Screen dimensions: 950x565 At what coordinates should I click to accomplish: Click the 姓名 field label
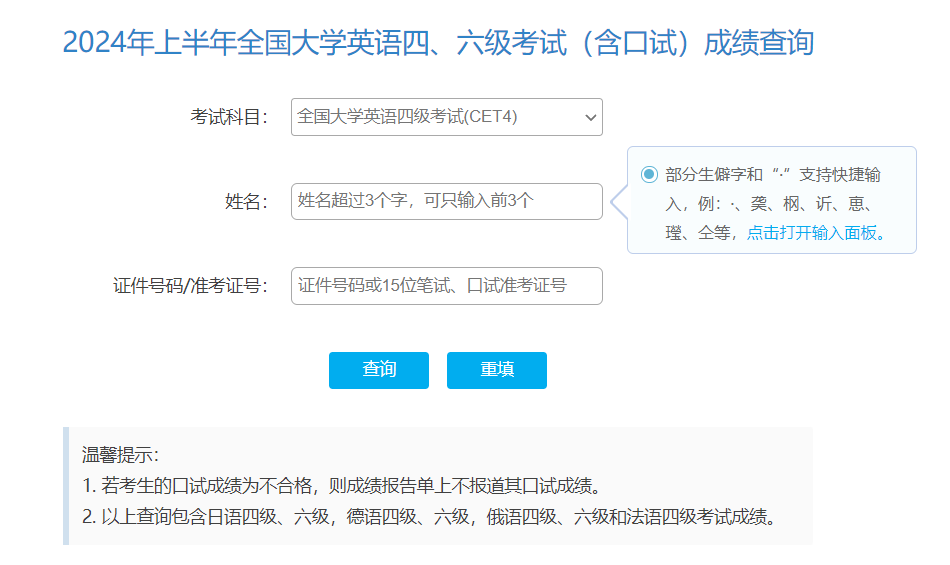point(246,202)
